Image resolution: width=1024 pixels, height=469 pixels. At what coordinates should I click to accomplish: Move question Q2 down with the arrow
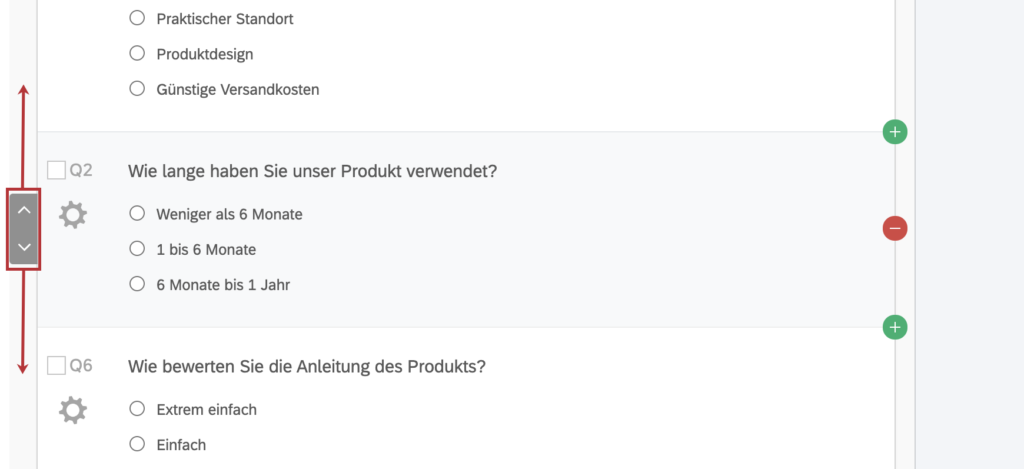pos(24,247)
